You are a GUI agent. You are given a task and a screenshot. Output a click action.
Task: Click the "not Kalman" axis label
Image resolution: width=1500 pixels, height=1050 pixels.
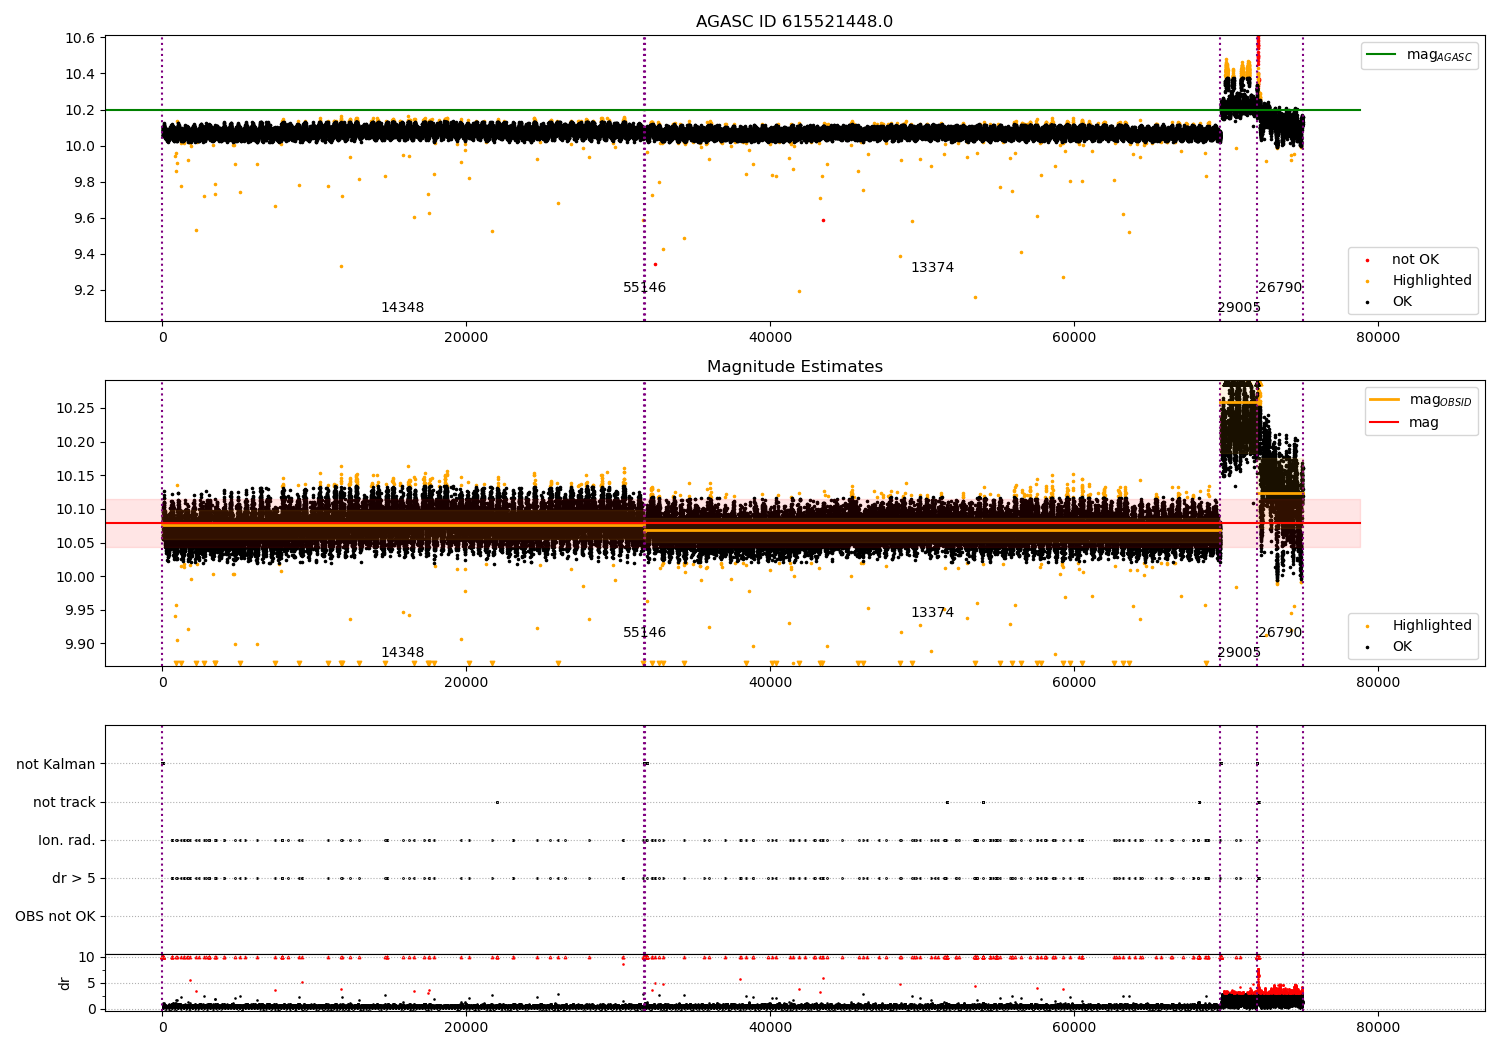pyautogui.click(x=56, y=764)
